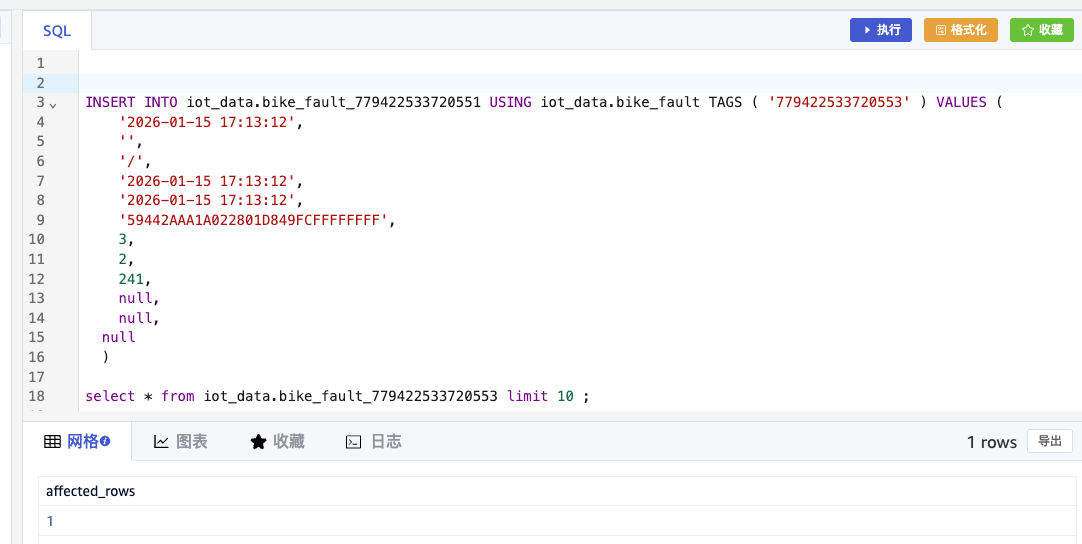Open the 图表 chart tab
Screen dimensions: 1082x544
(x=181, y=441)
